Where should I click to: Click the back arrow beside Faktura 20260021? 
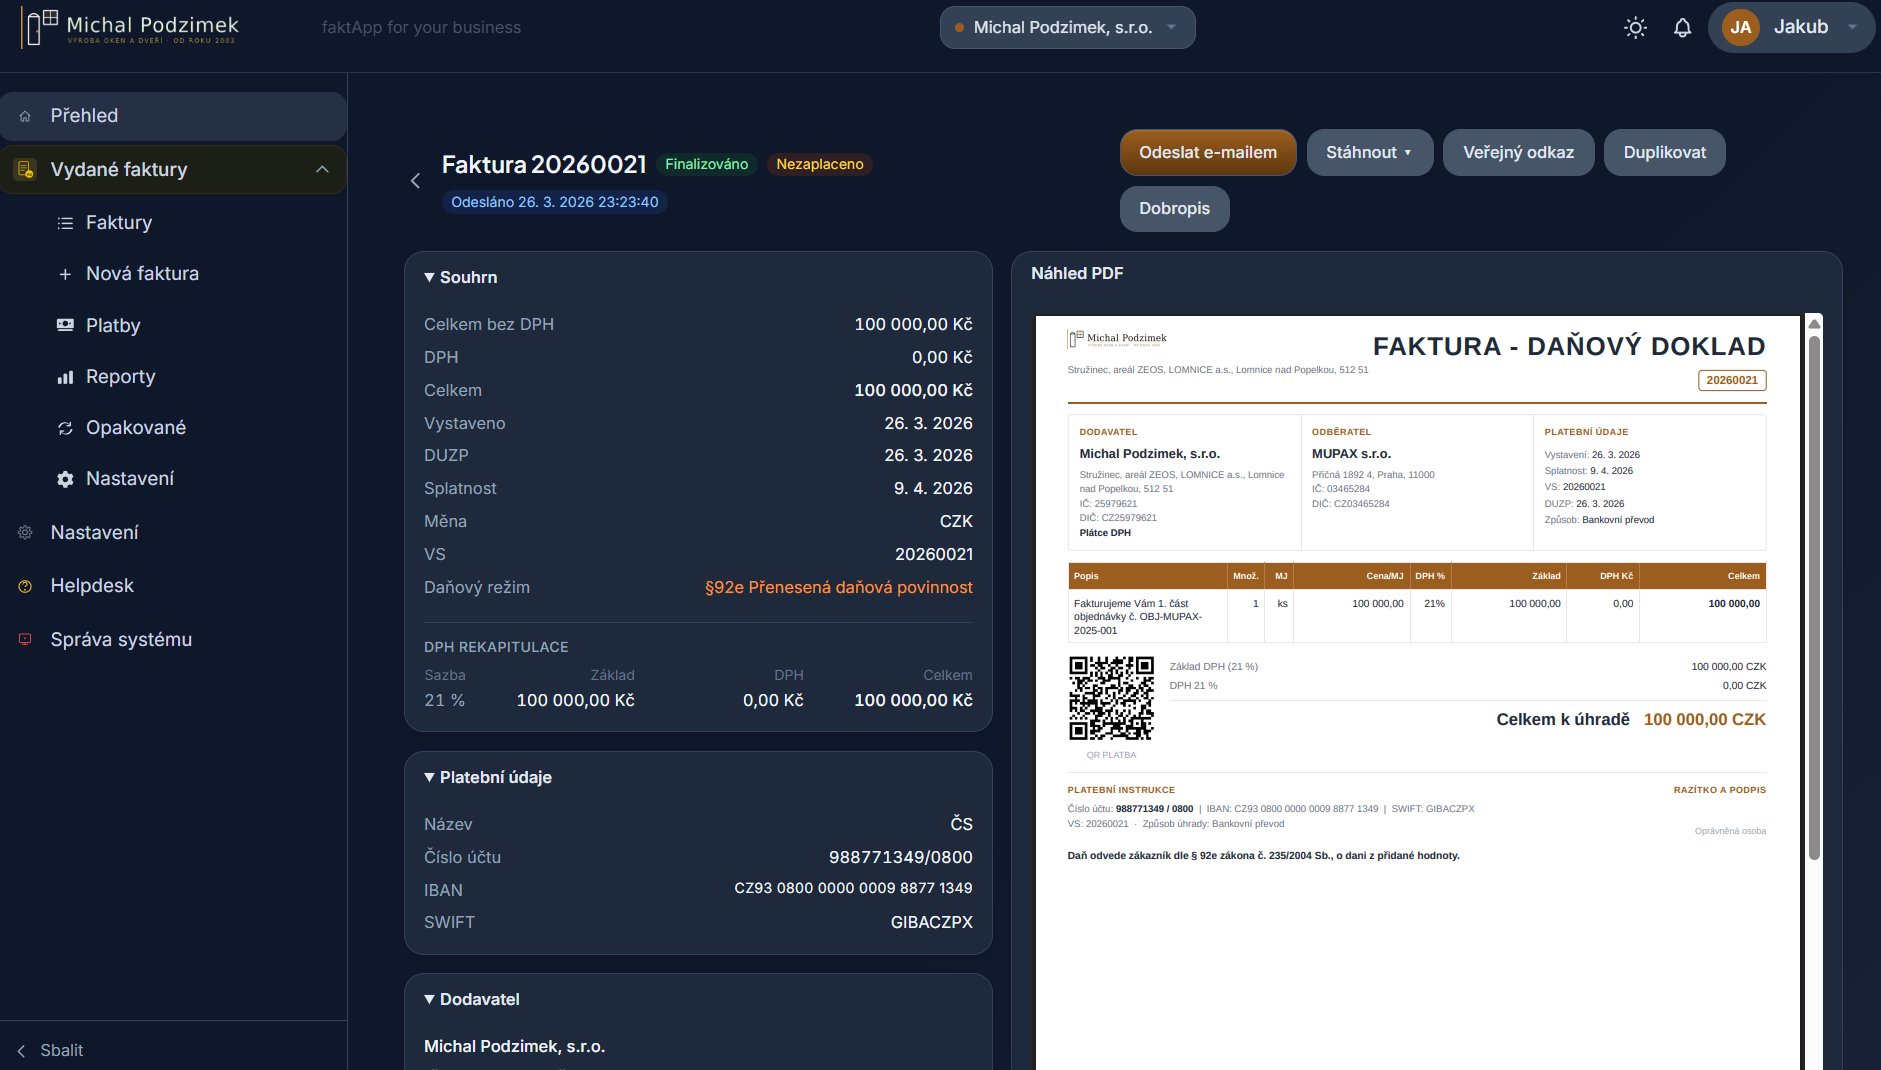(415, 181)
